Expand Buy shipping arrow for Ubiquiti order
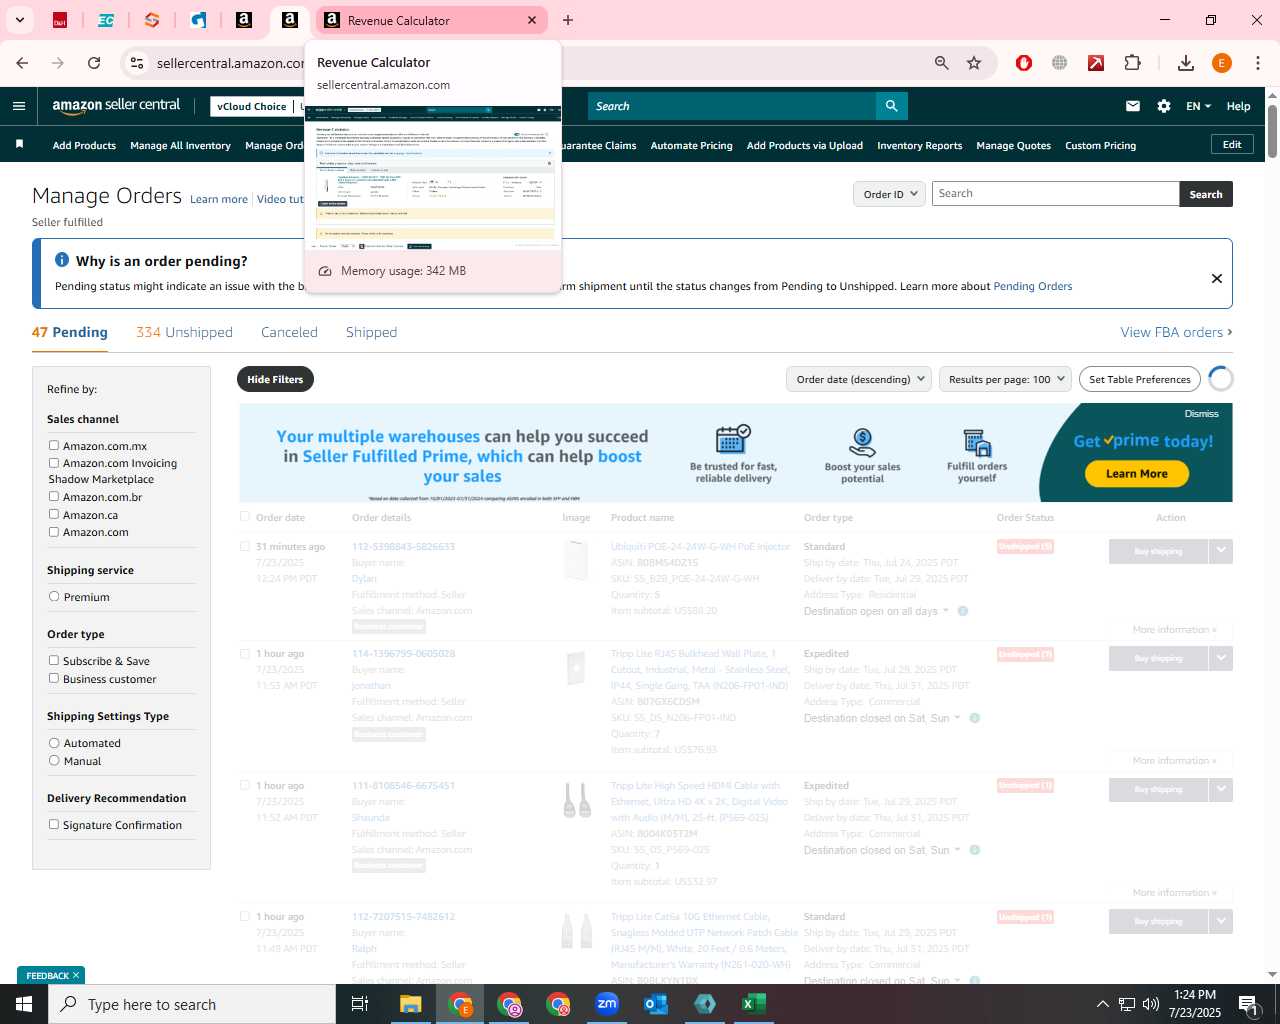Viewport: 1280px width, 1024px height. tap(1221, 551)
